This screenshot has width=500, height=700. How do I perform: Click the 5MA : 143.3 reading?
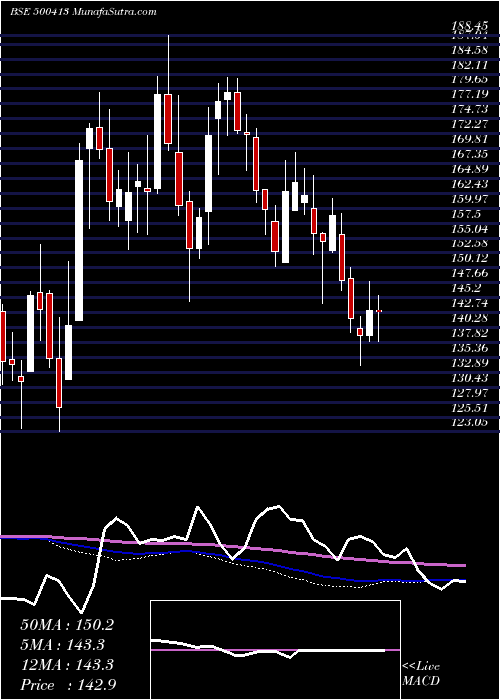[62, 645]
